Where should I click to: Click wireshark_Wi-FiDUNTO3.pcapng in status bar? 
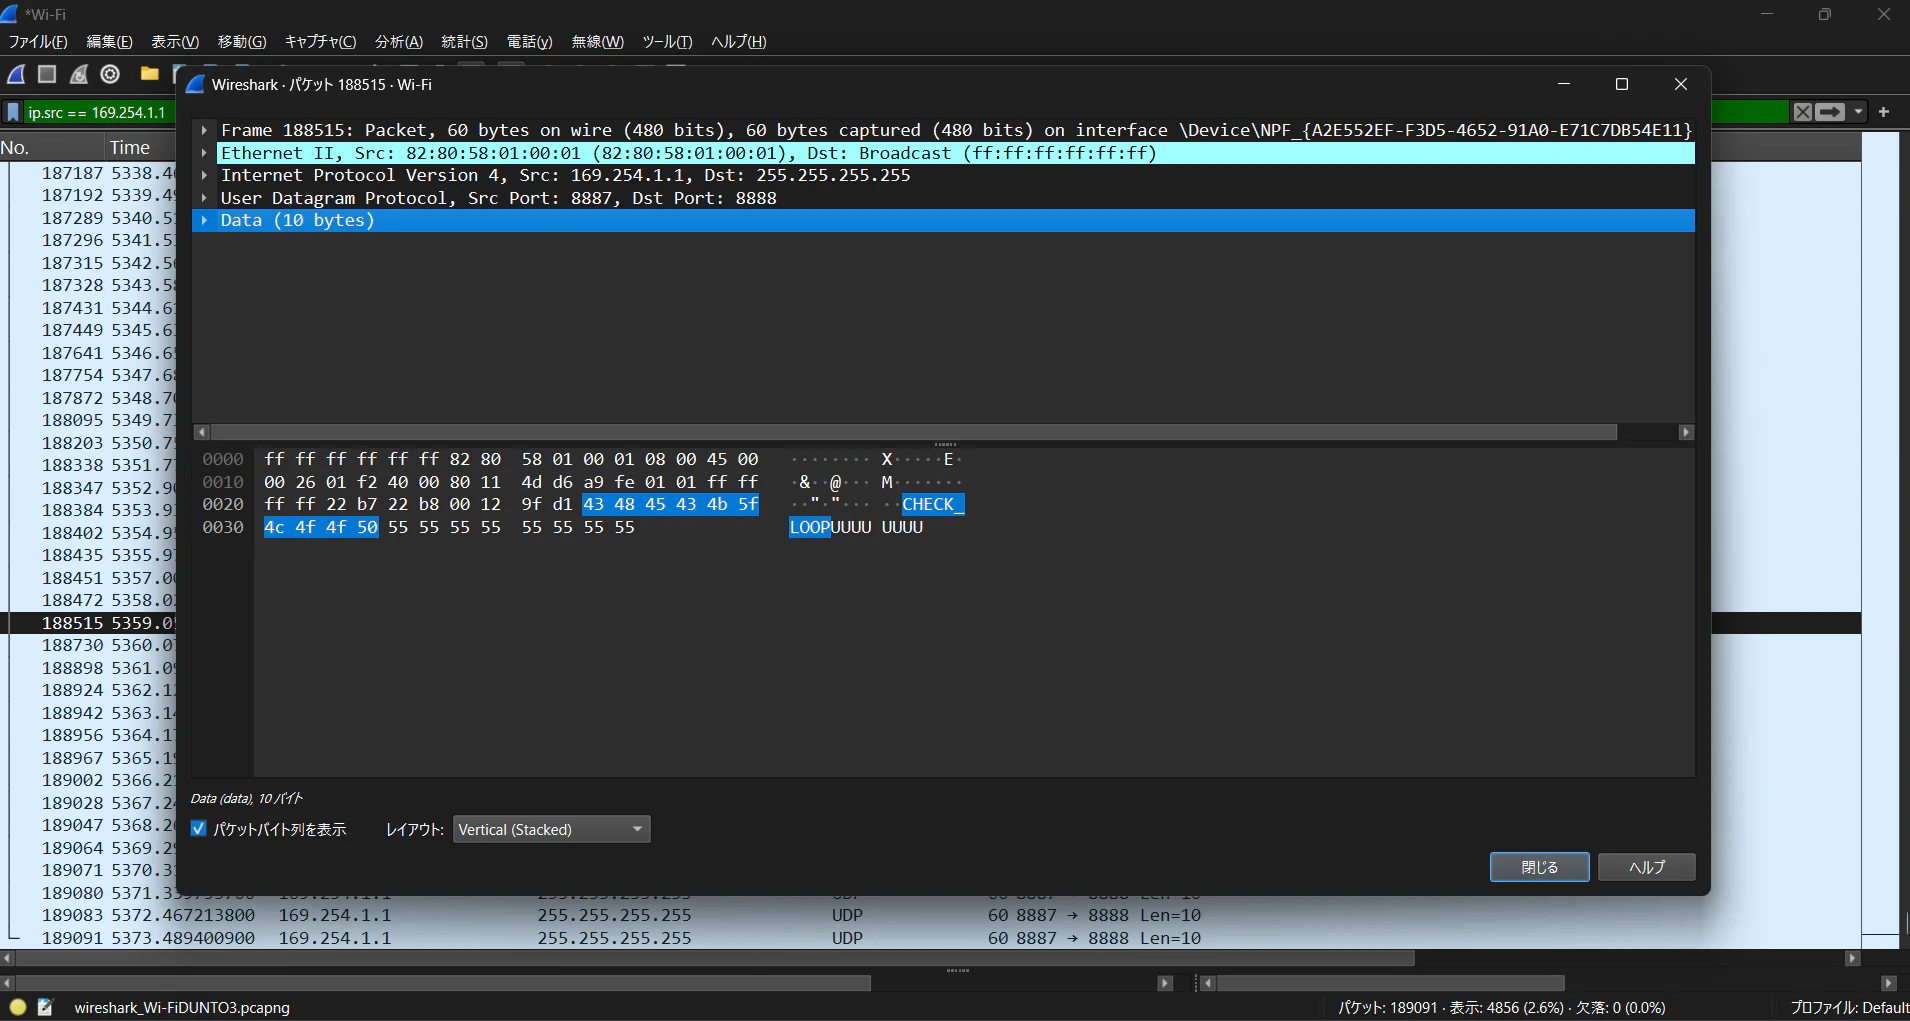tap(182, 1007)
